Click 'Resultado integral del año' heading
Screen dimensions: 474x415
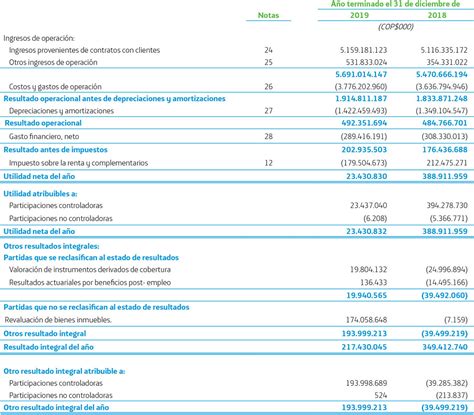pyautogui.click(x=48, y=347)
